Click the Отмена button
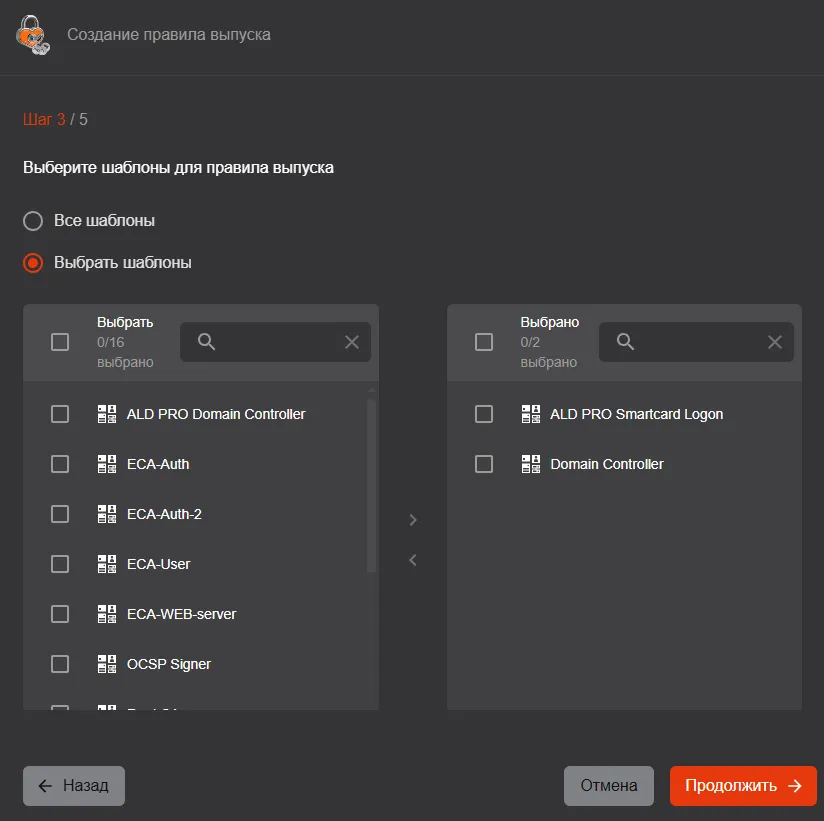The image size is (824, 821). click(x=609, y=786)
